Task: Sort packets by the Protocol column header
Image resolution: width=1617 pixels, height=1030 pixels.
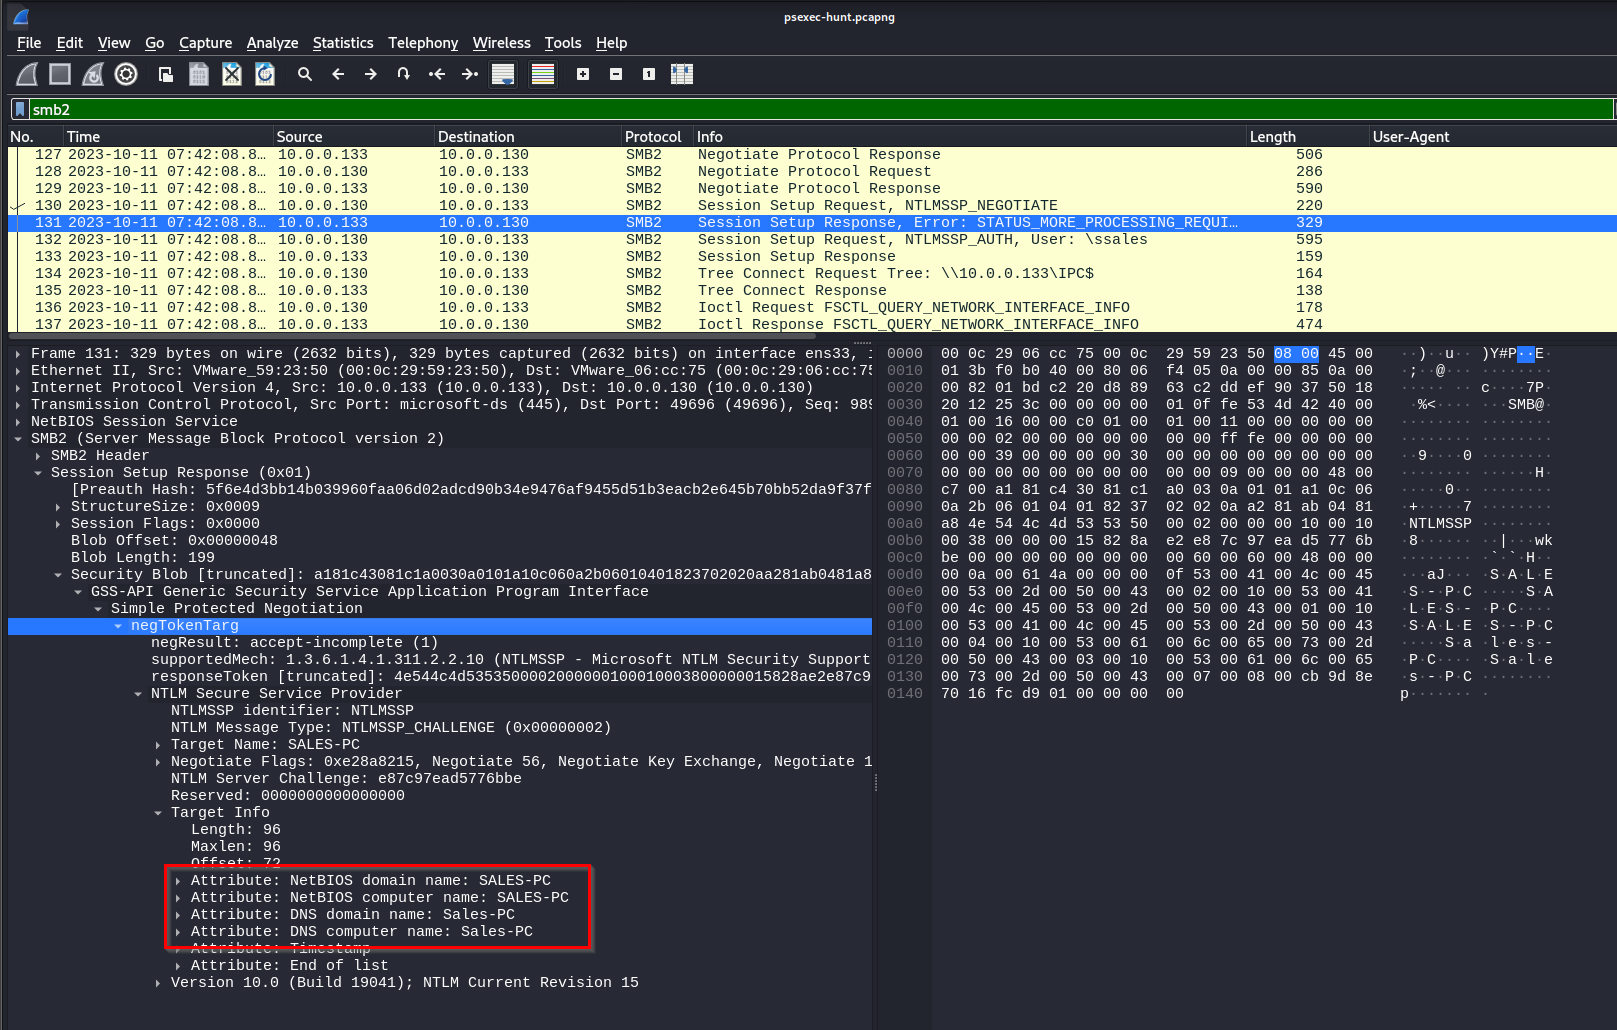Action: click(x=652, y=137)
